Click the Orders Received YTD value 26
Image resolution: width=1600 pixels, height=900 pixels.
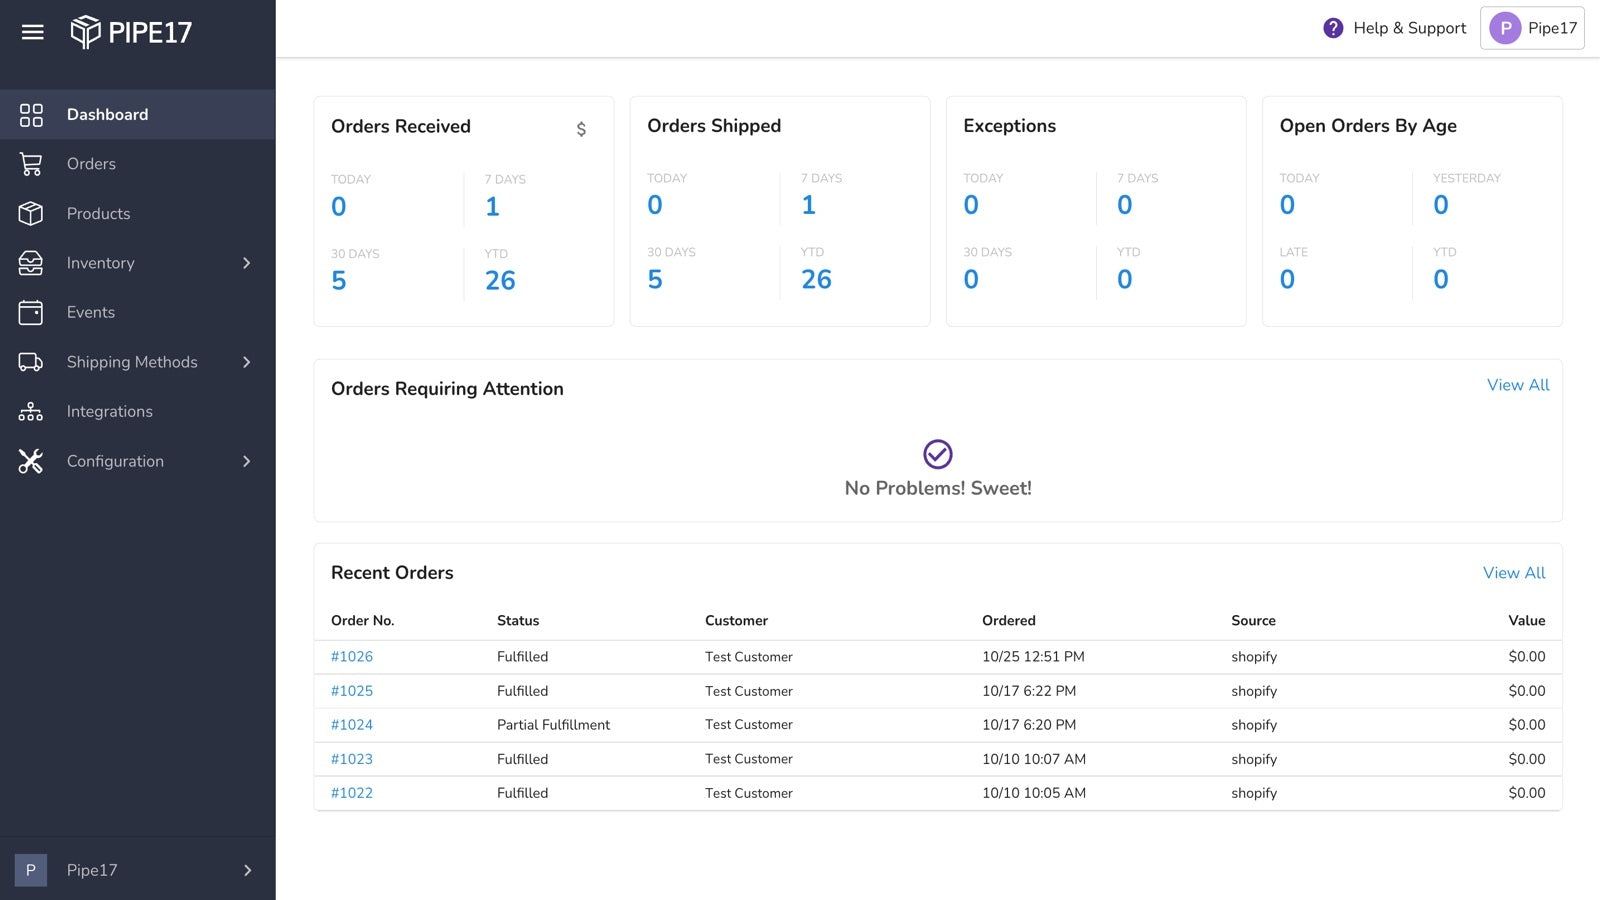500,281
